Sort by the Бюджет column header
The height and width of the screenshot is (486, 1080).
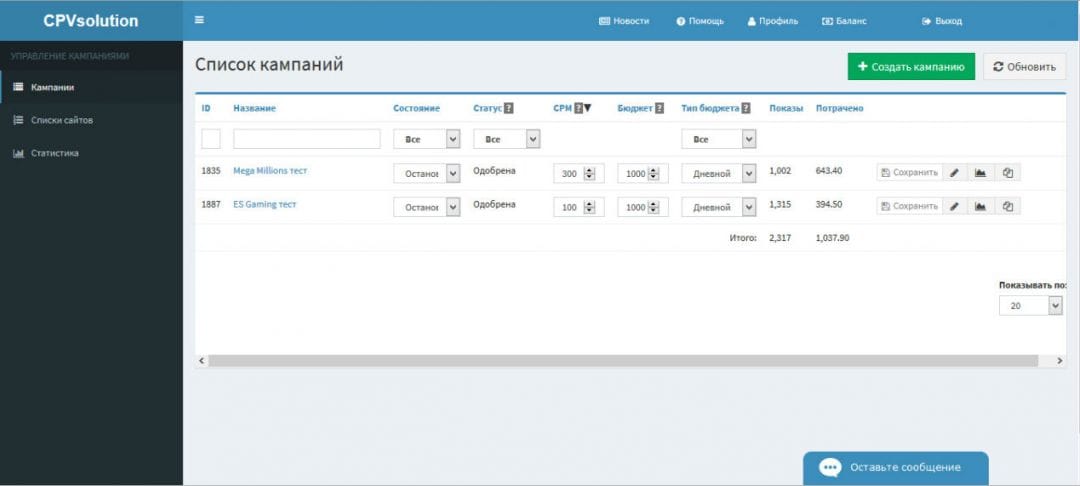click(x=635, y=108)
